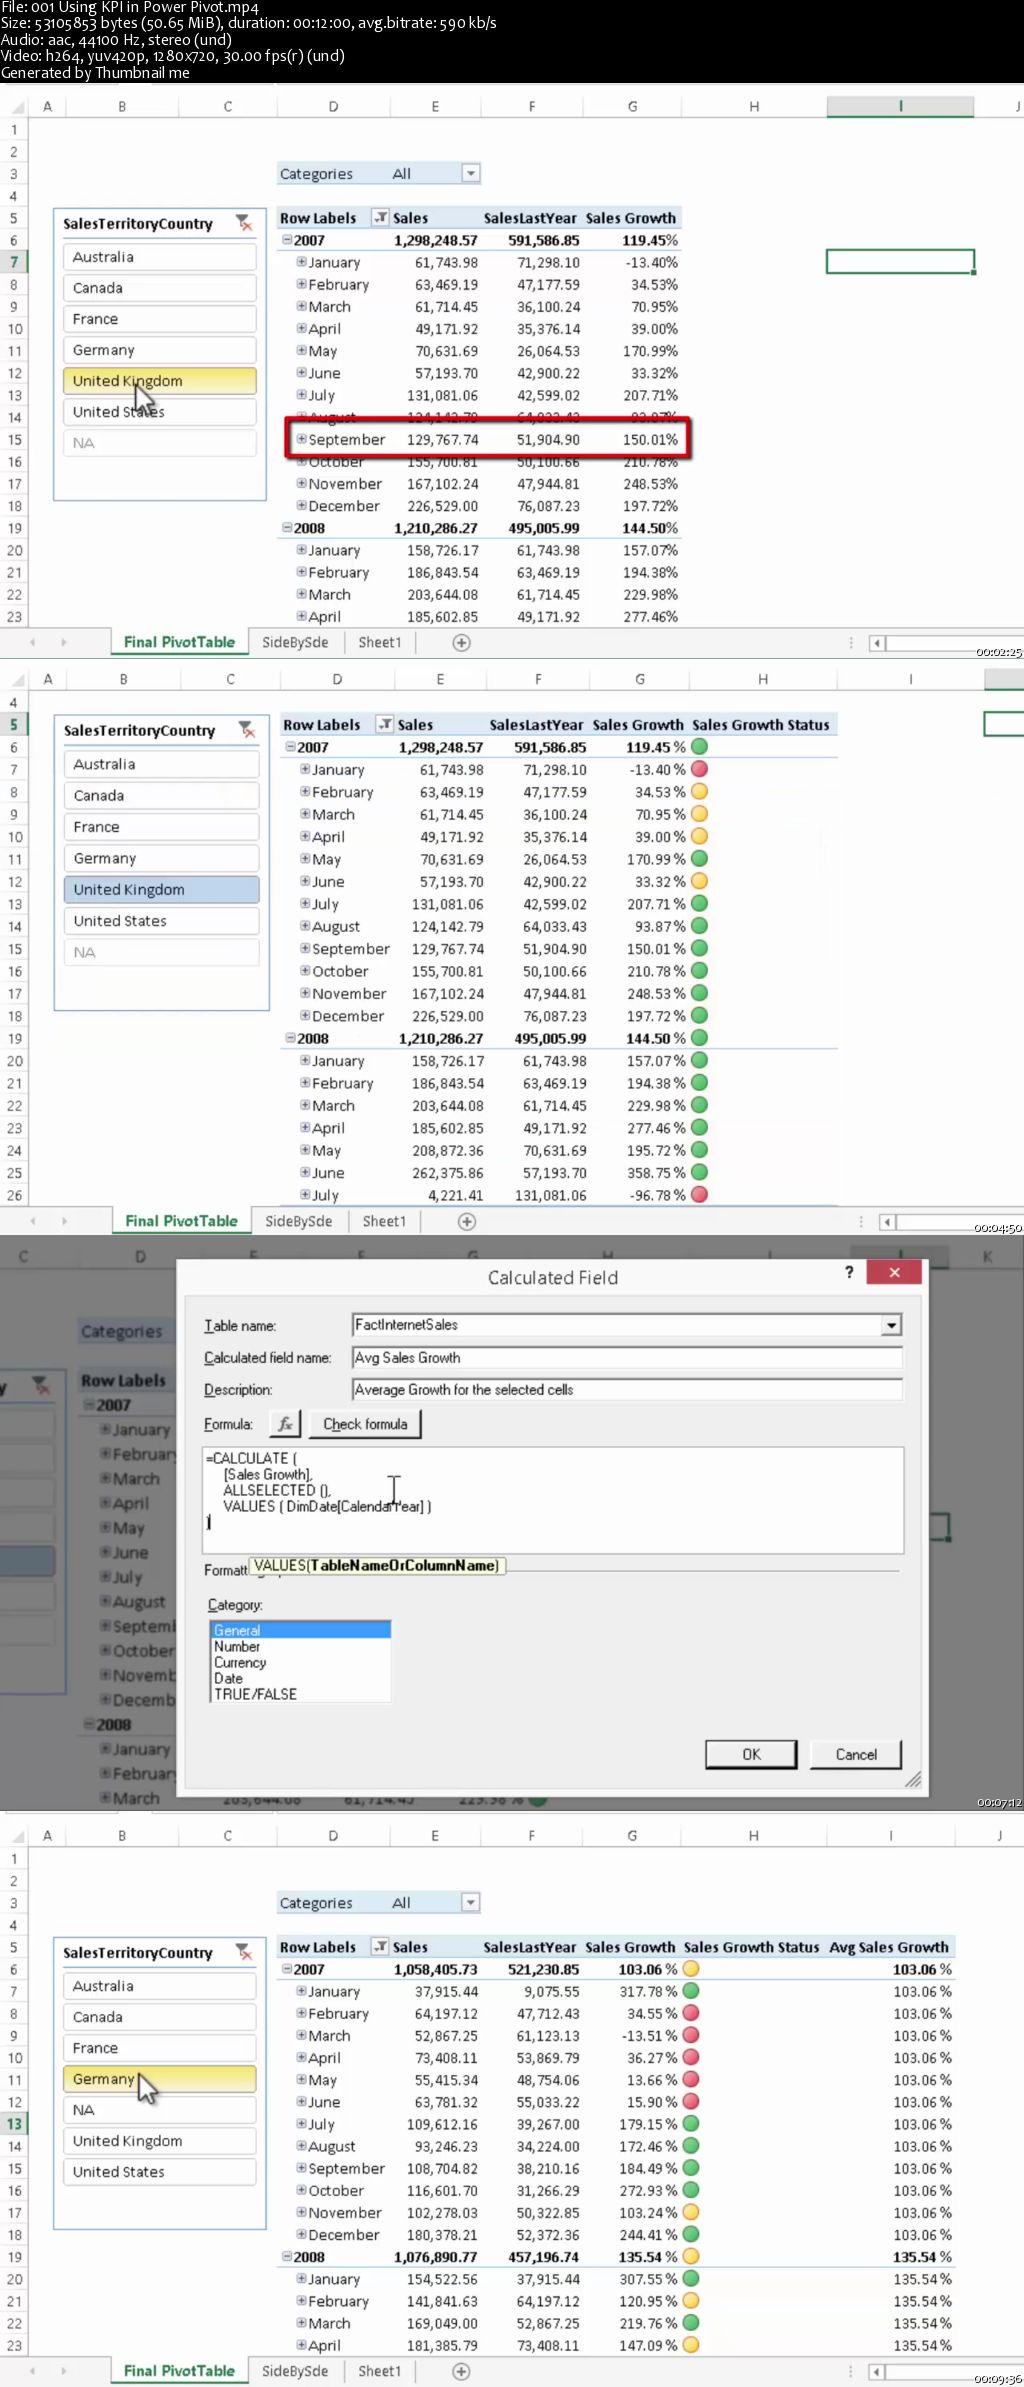
Task: Click the Description input field
Action: [627, 1389]
